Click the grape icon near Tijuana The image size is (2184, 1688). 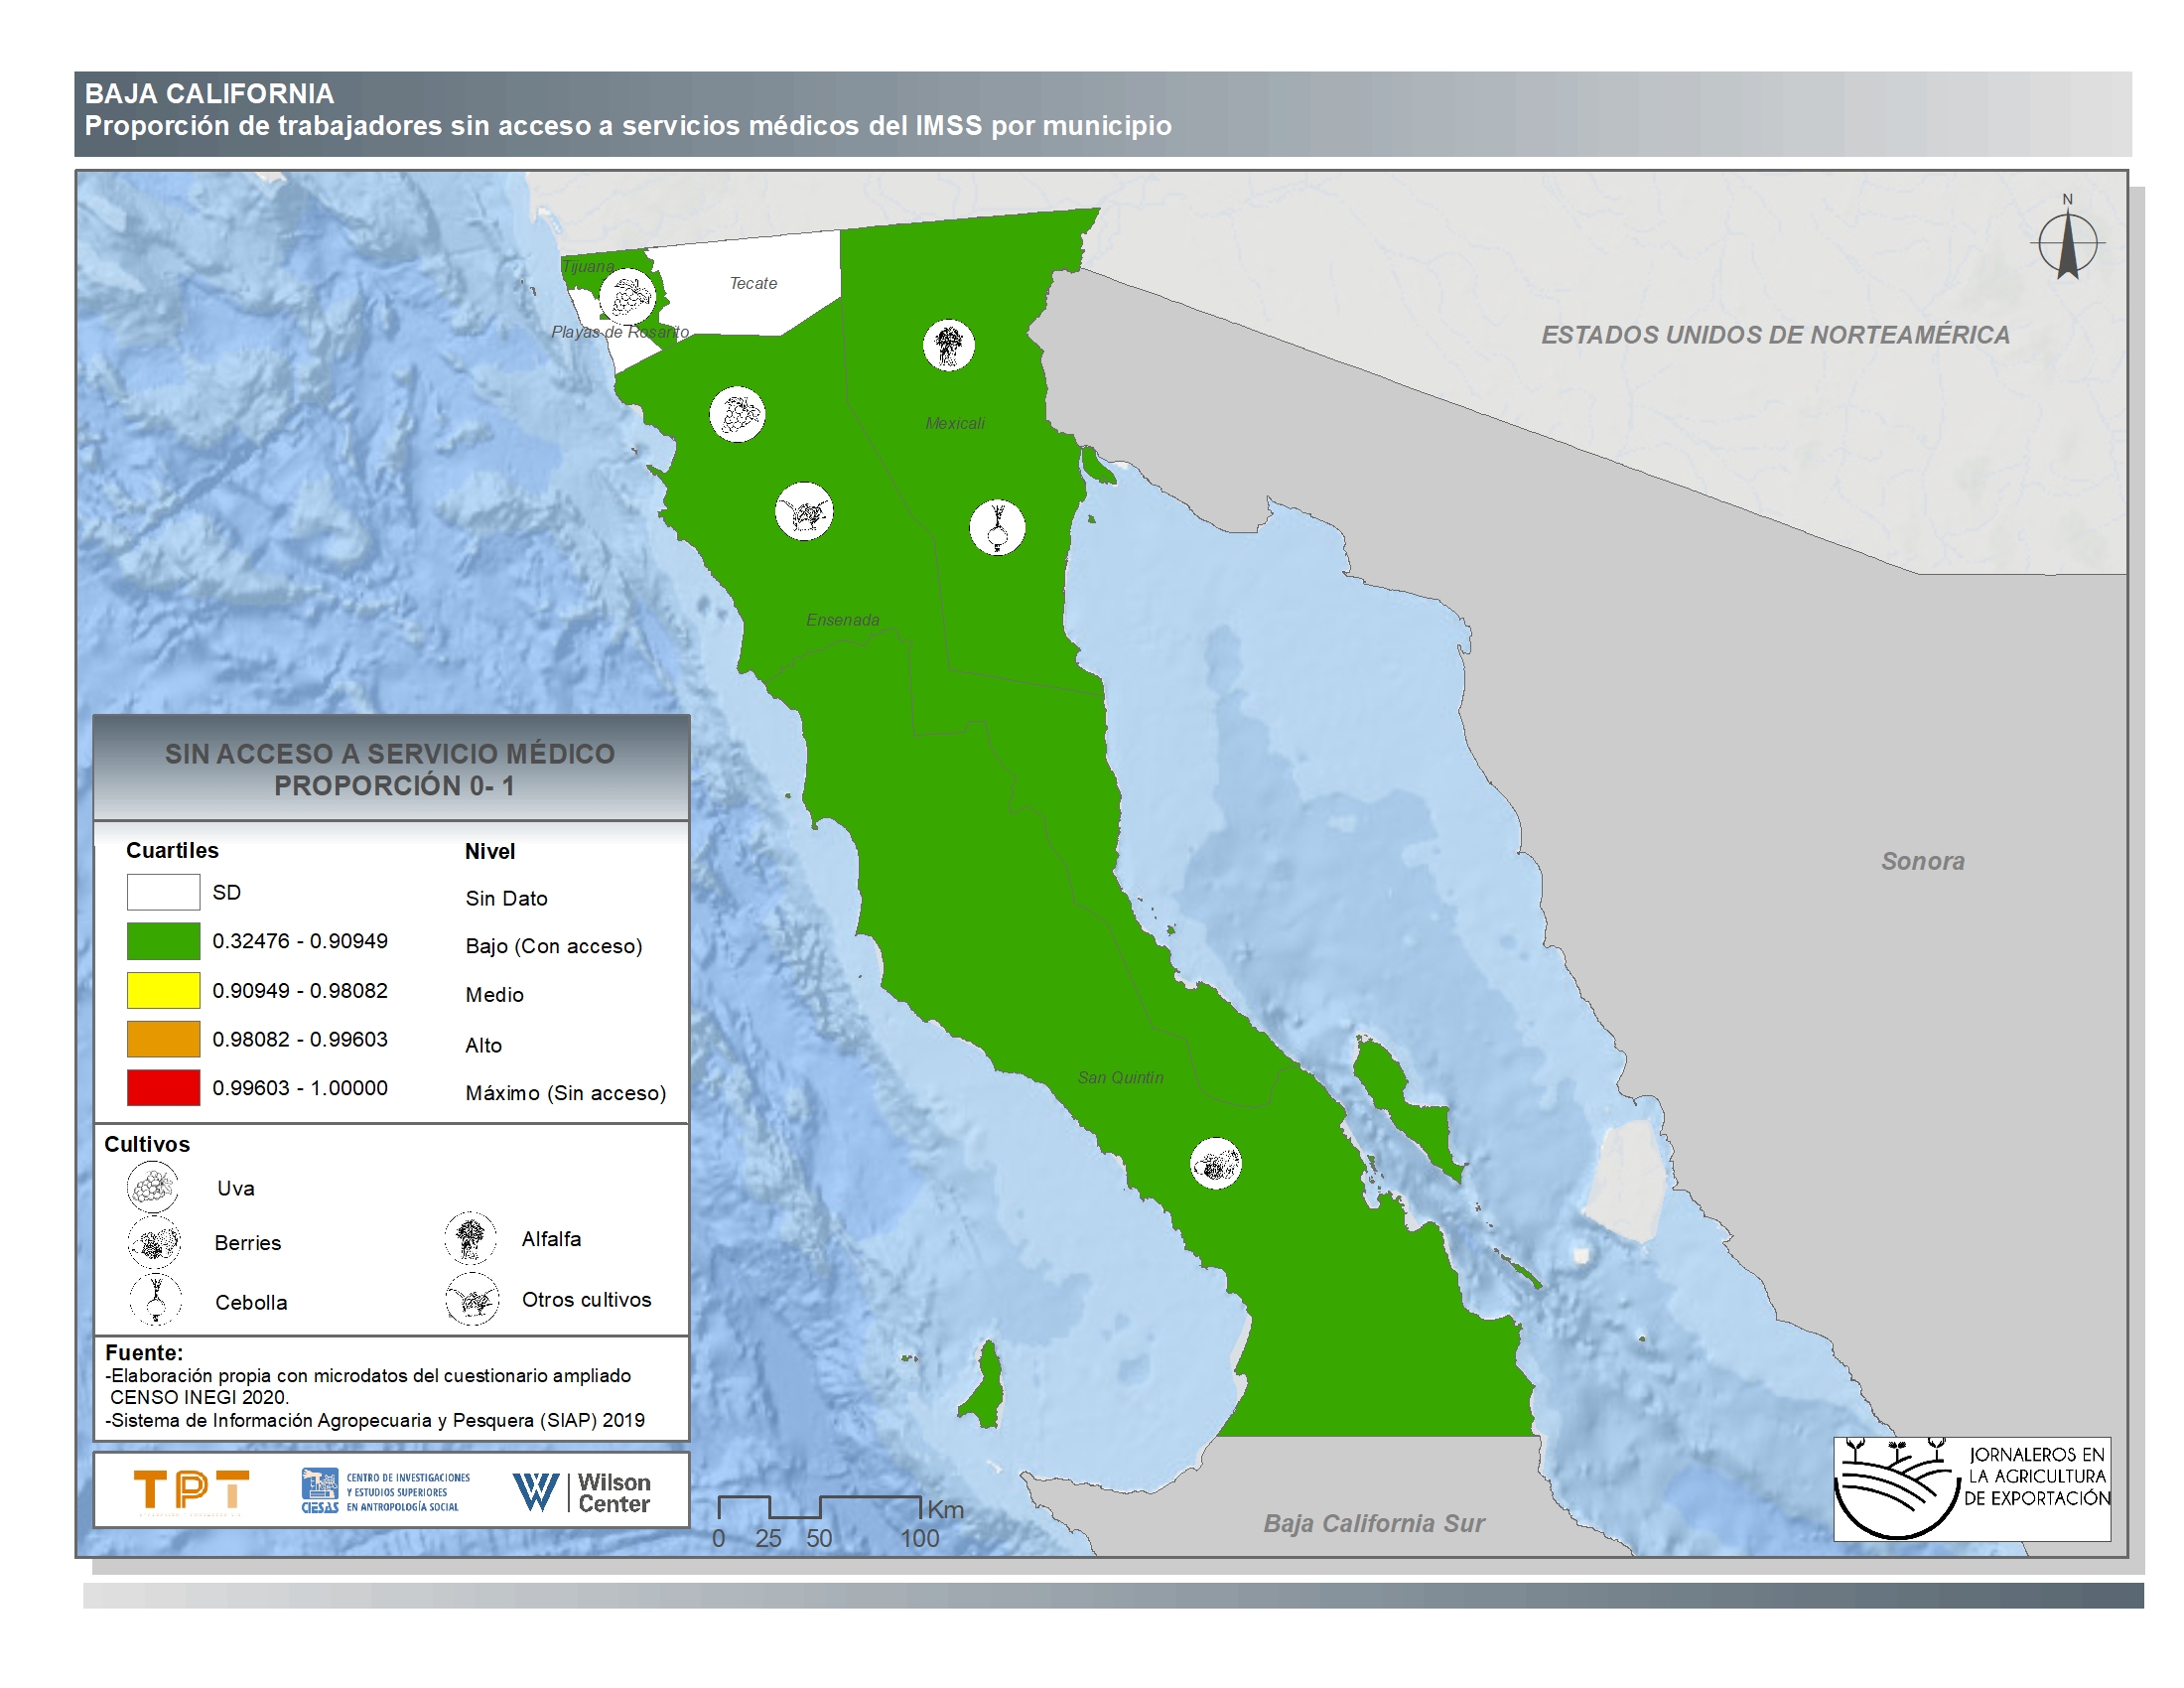click(x=628, y=297)
